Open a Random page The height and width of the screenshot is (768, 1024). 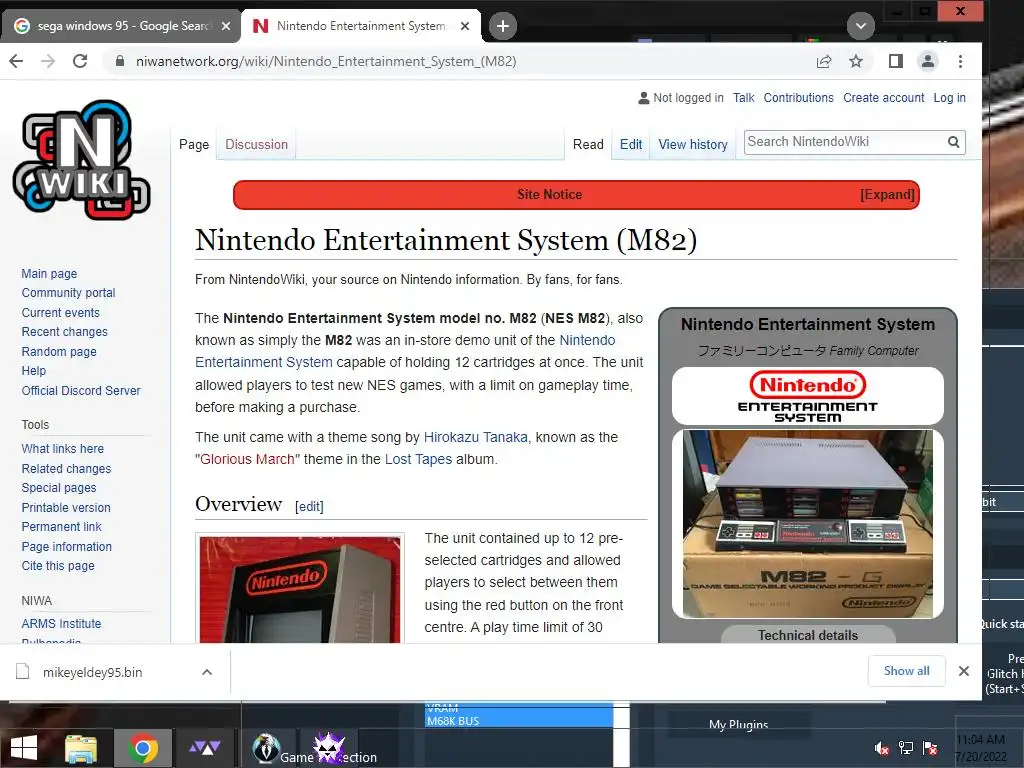coord(59,351)
